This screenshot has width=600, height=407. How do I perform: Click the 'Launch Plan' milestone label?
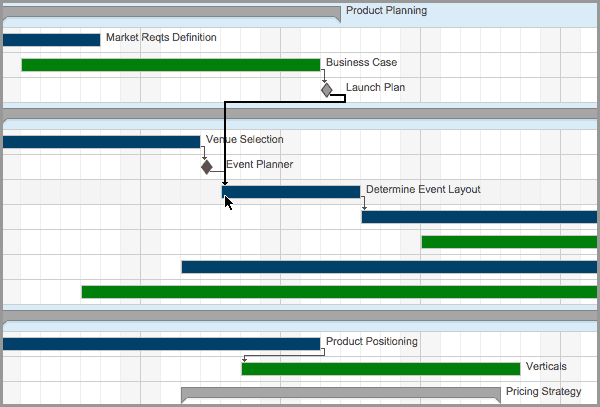[x=375, y=87]
